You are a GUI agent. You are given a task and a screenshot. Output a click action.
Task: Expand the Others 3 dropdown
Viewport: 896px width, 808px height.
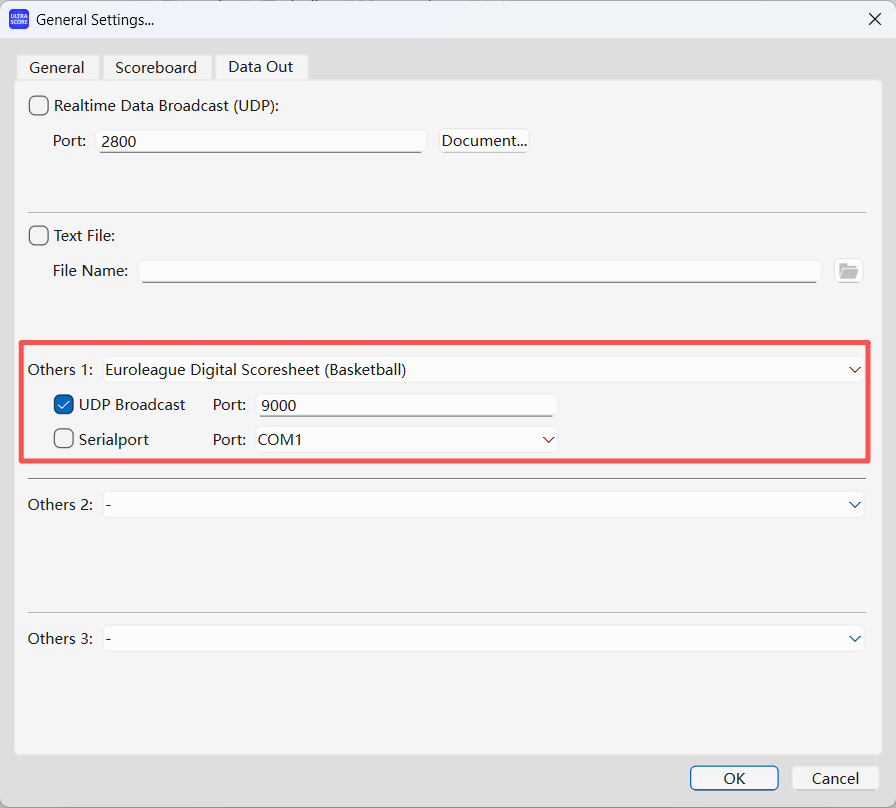pos(483,638)
